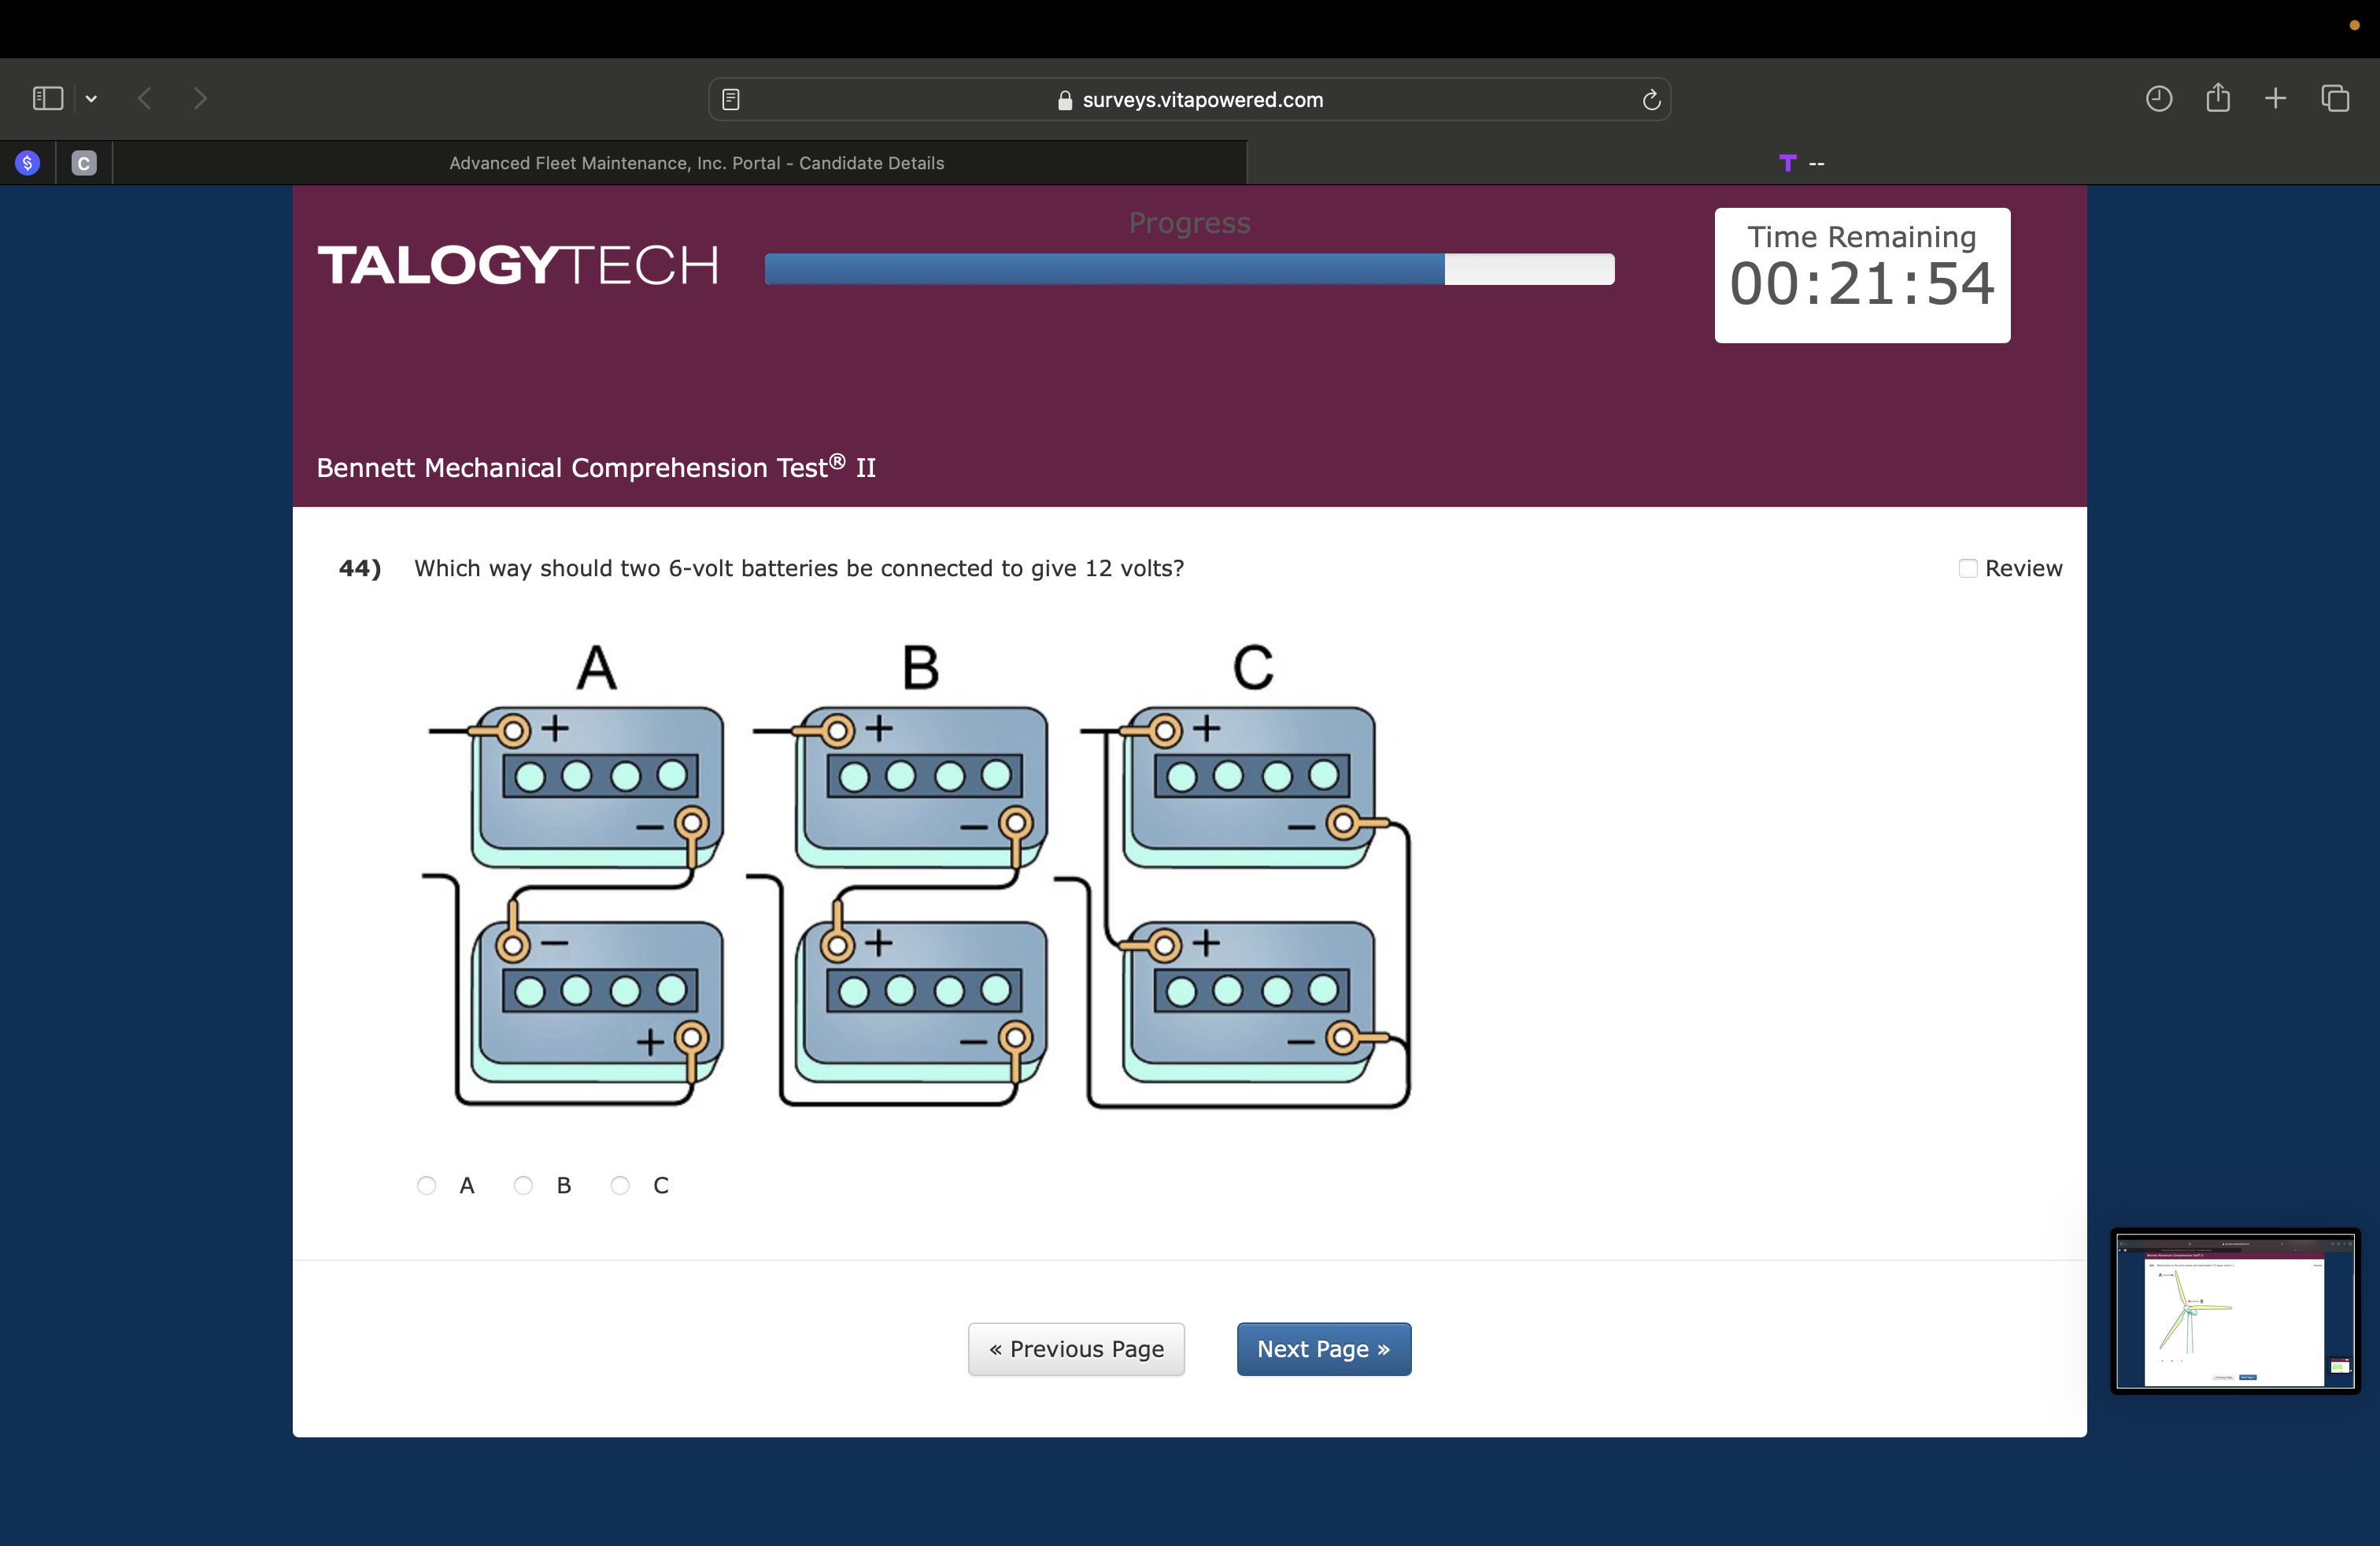The image size is (2380, 1546).
Task: Click the Safari sidebar toggle icon
Action: 47,98
